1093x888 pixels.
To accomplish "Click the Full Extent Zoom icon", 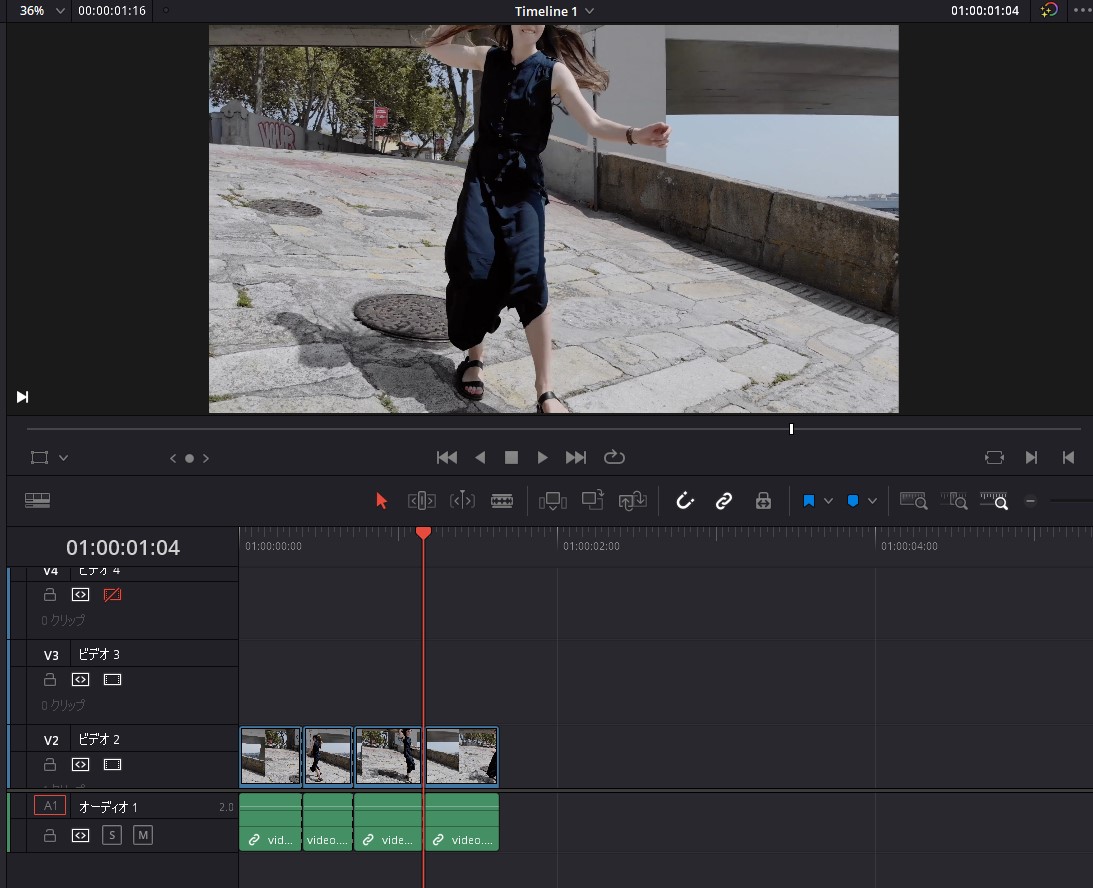I will [x=913, y=500].
